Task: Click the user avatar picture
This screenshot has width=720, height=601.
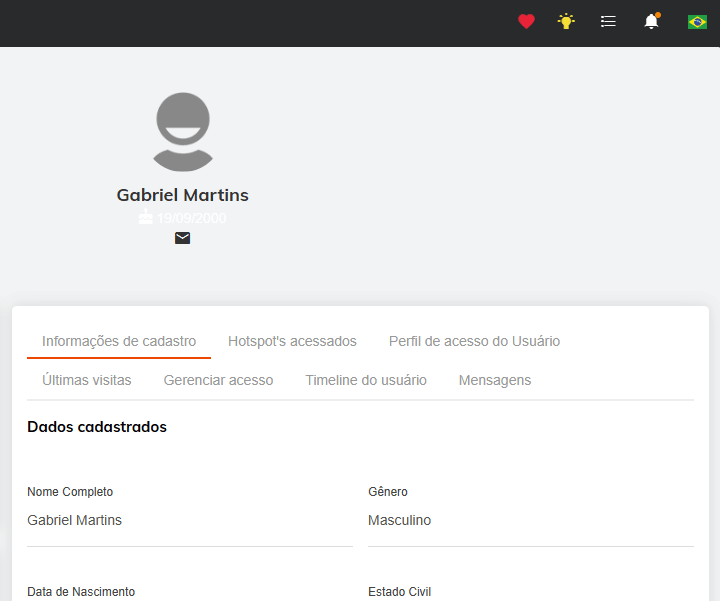Action: click(182, 131)
